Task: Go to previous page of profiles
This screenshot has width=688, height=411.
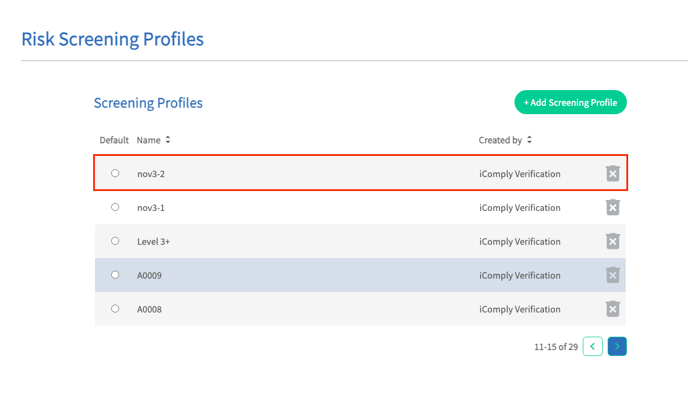Action: (x=592, y=347)
